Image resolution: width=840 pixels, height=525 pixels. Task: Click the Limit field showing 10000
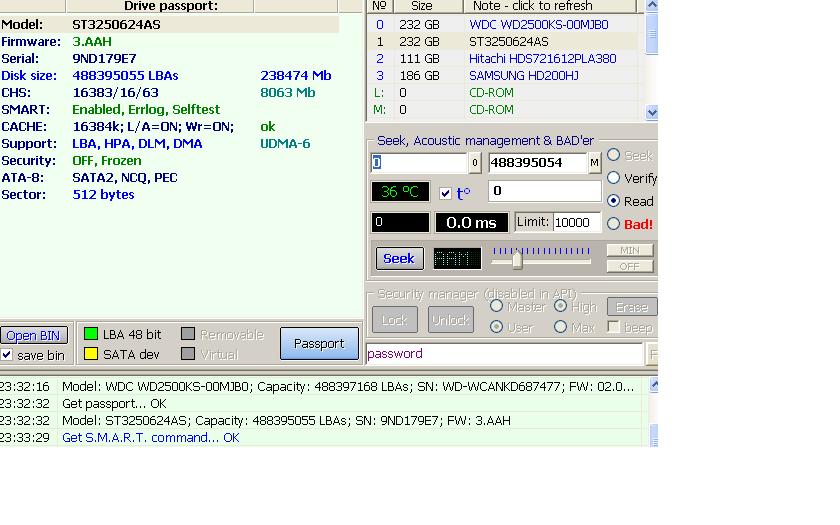click(576, 222)
